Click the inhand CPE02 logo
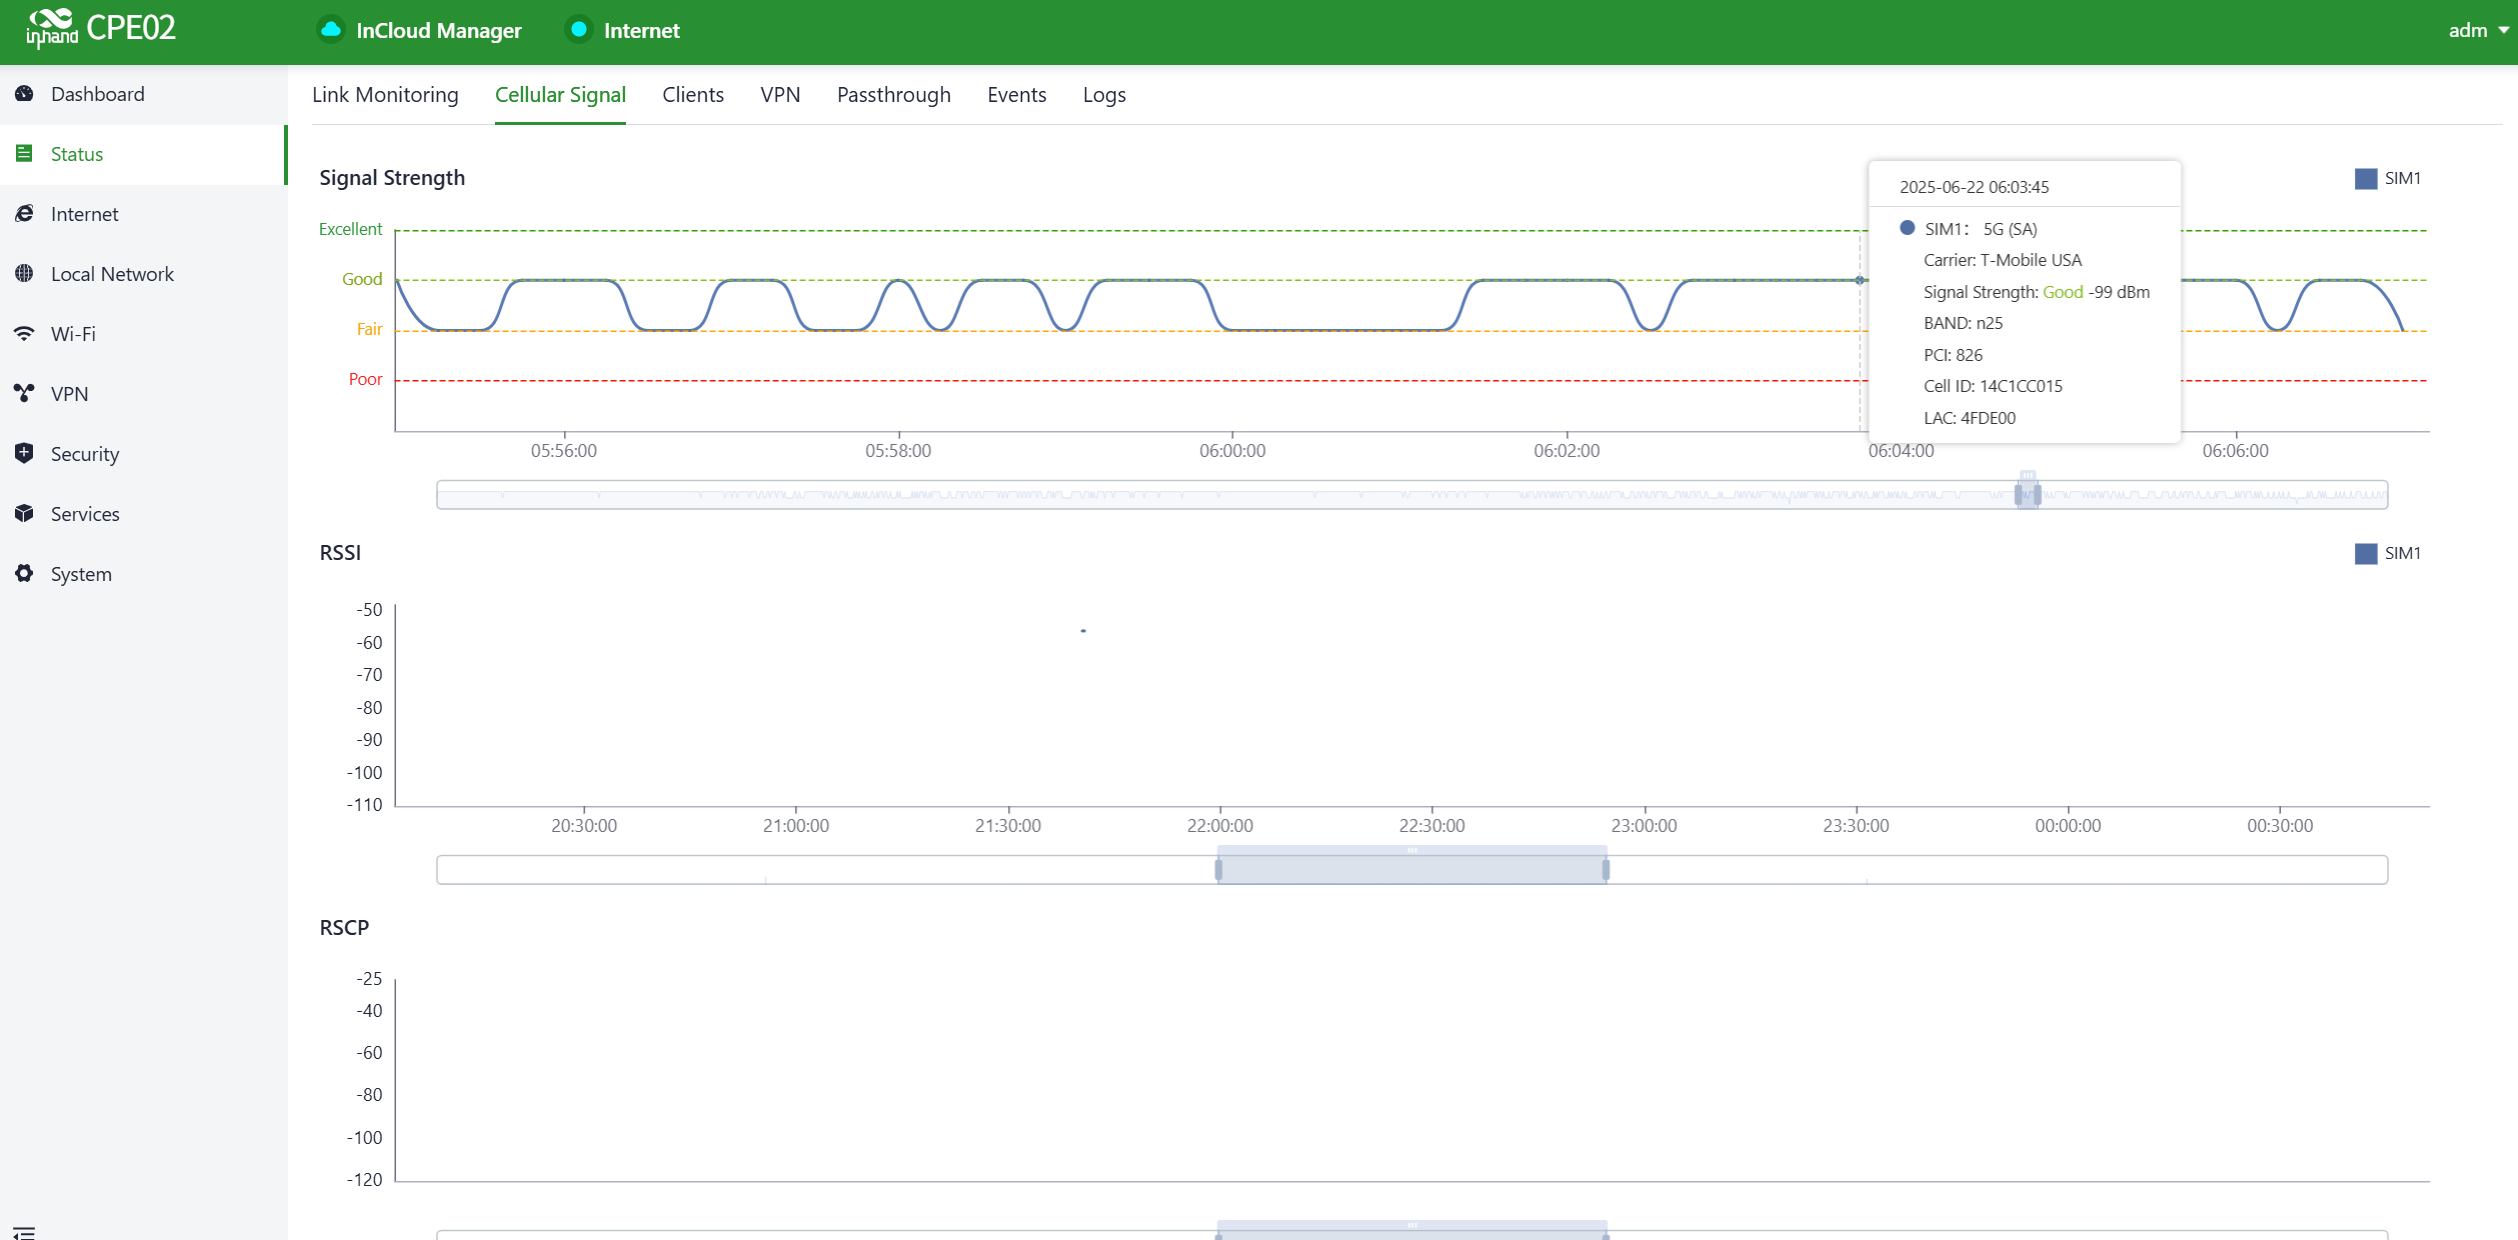This screenshot has width=2518, height=1240. (102, 28)
